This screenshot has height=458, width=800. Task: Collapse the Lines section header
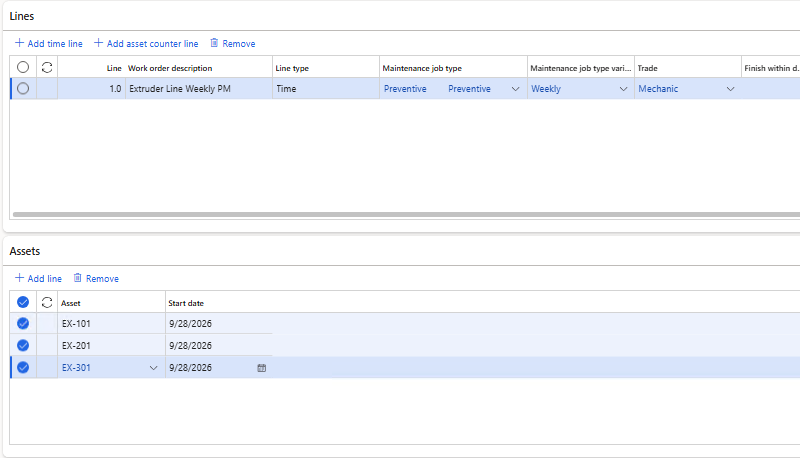point(22,16)
